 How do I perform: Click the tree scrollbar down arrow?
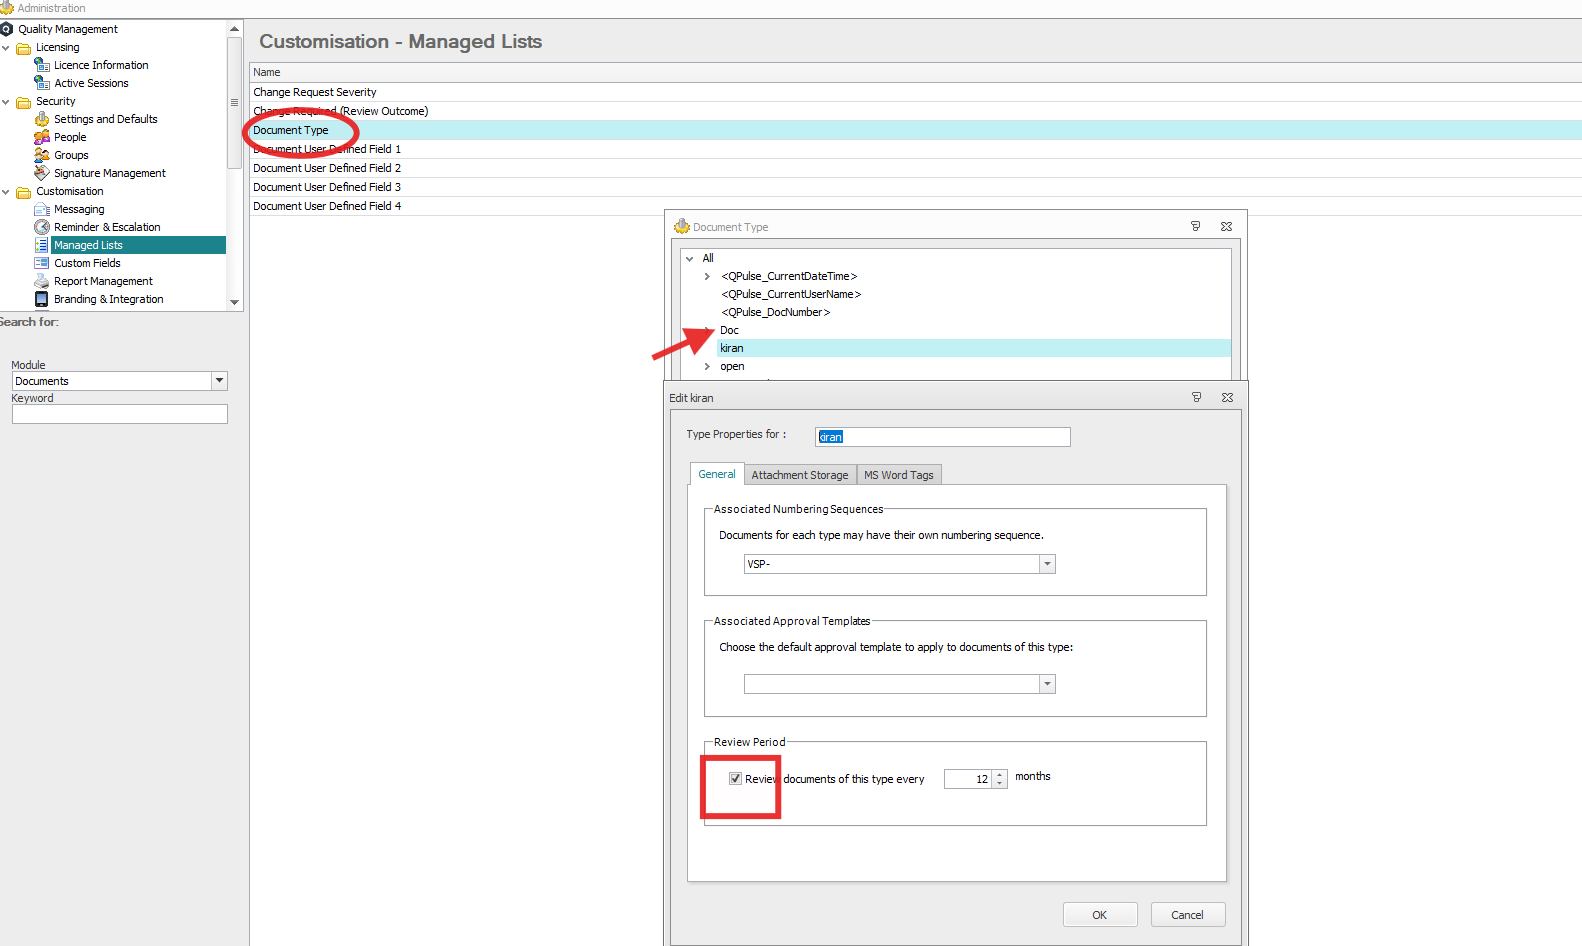(x=235, y=302)
